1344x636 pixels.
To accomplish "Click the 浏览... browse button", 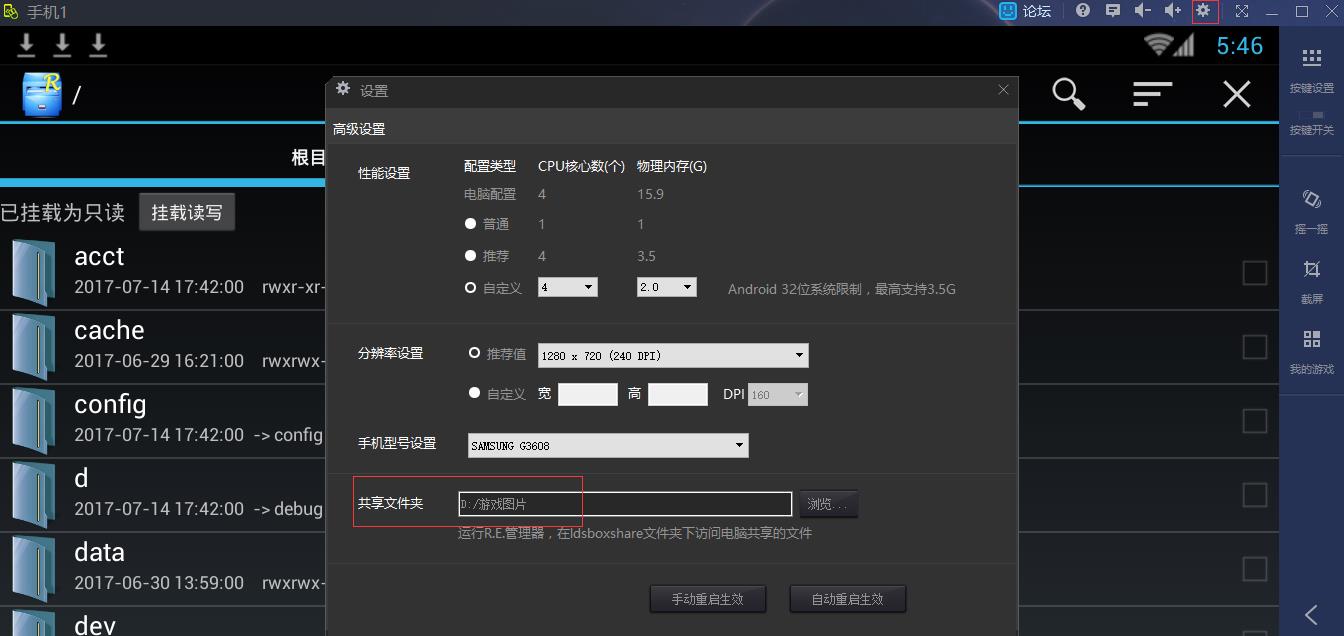I will (828, 504).
